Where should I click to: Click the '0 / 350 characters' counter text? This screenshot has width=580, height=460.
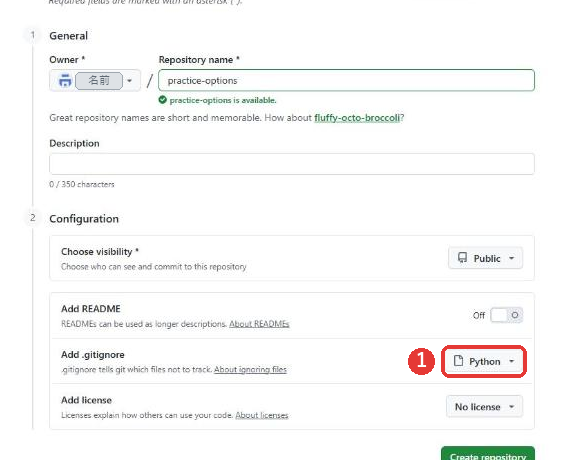[x=82, y=184]
